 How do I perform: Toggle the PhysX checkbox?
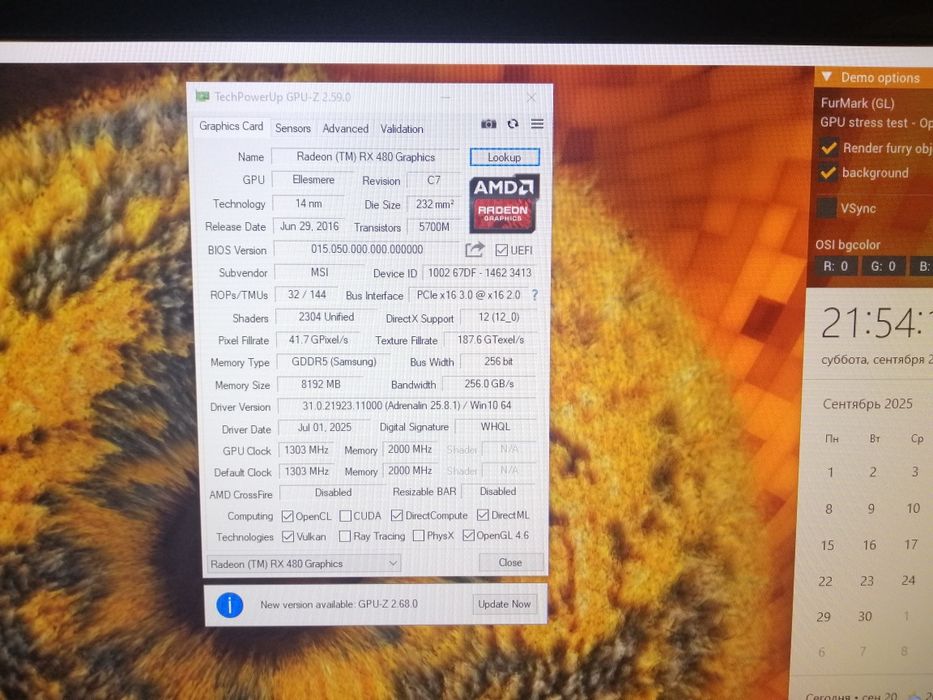[x=418, y=536]
